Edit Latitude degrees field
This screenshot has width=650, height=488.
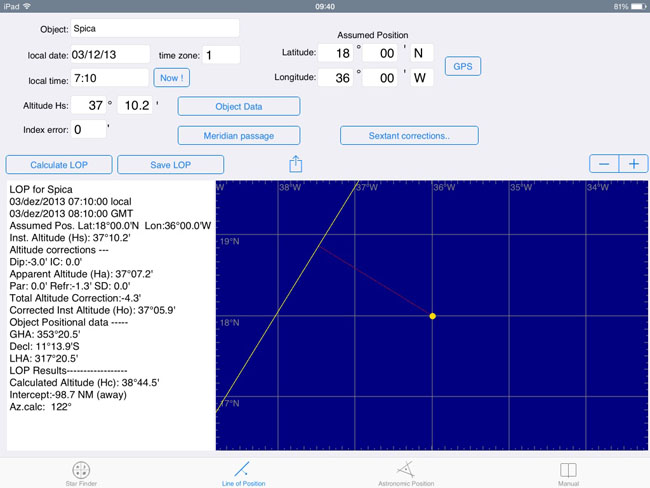tap(336, 53)
